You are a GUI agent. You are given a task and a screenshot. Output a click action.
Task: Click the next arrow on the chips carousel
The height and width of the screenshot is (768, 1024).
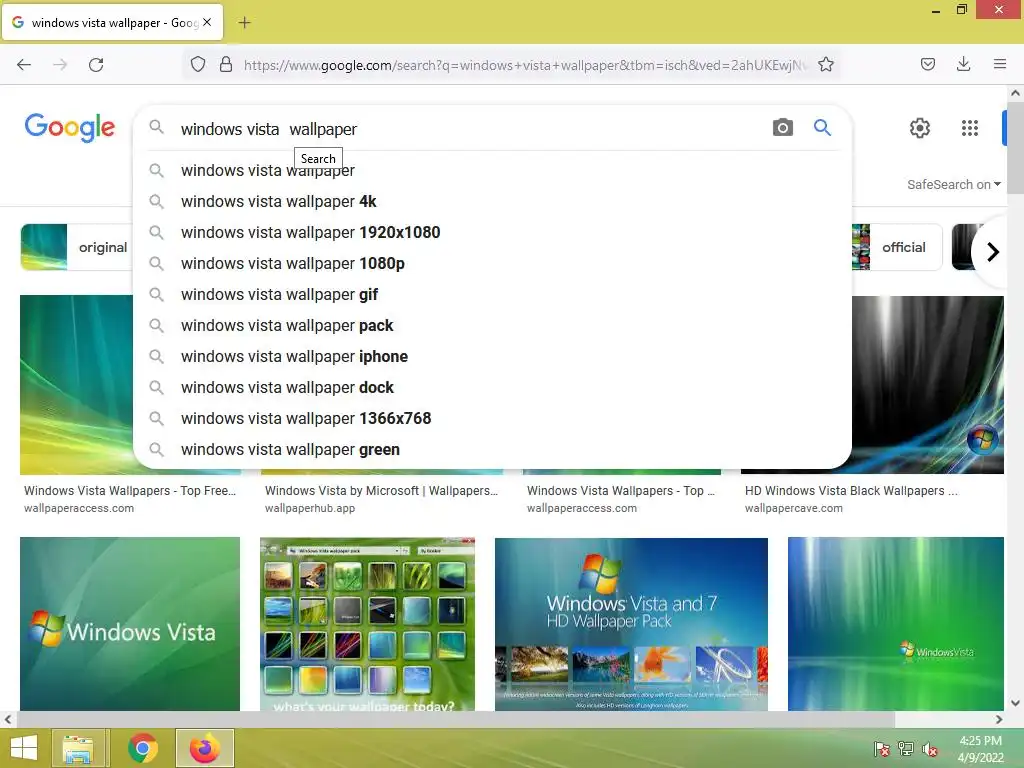[x=993, y=251]
